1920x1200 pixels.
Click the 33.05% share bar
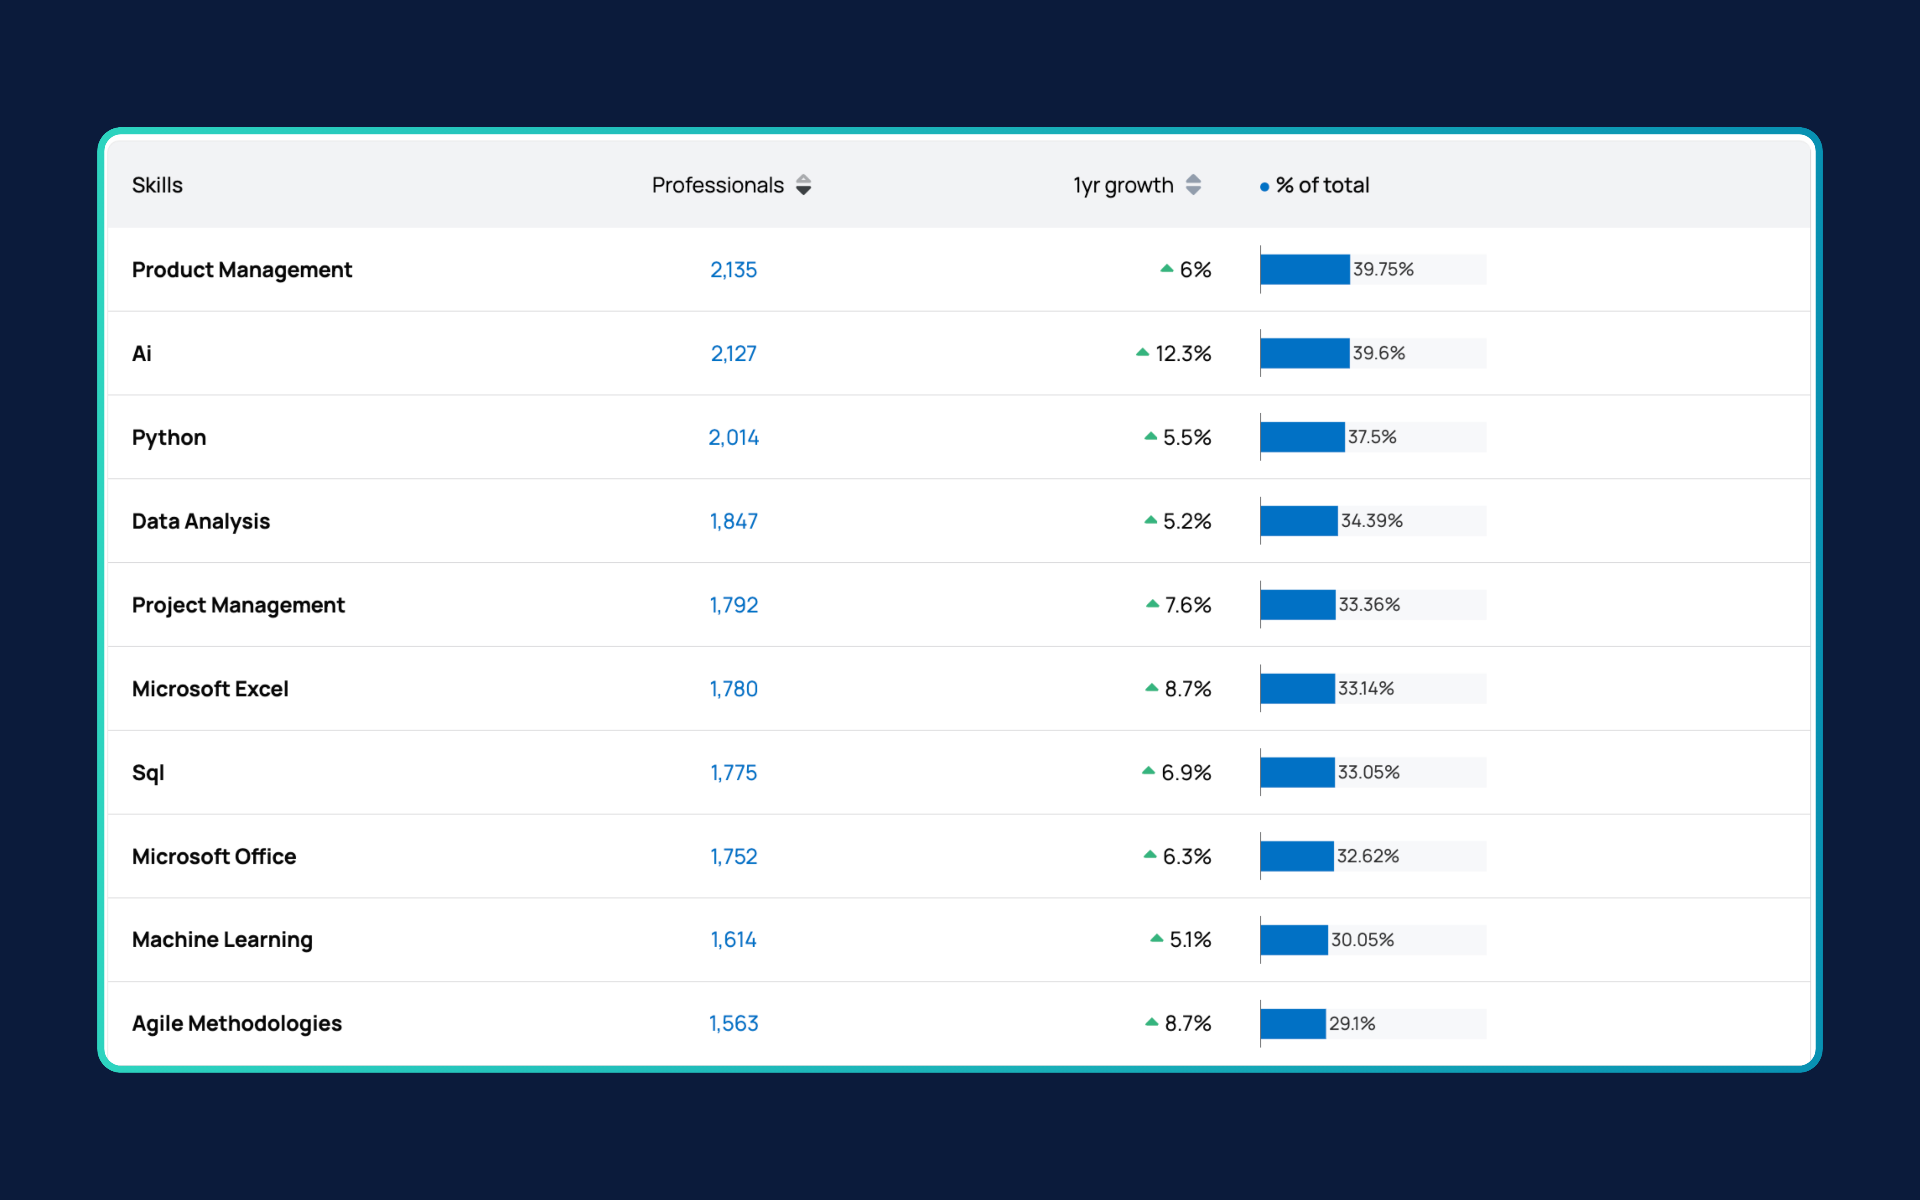tap(1373, 773)
